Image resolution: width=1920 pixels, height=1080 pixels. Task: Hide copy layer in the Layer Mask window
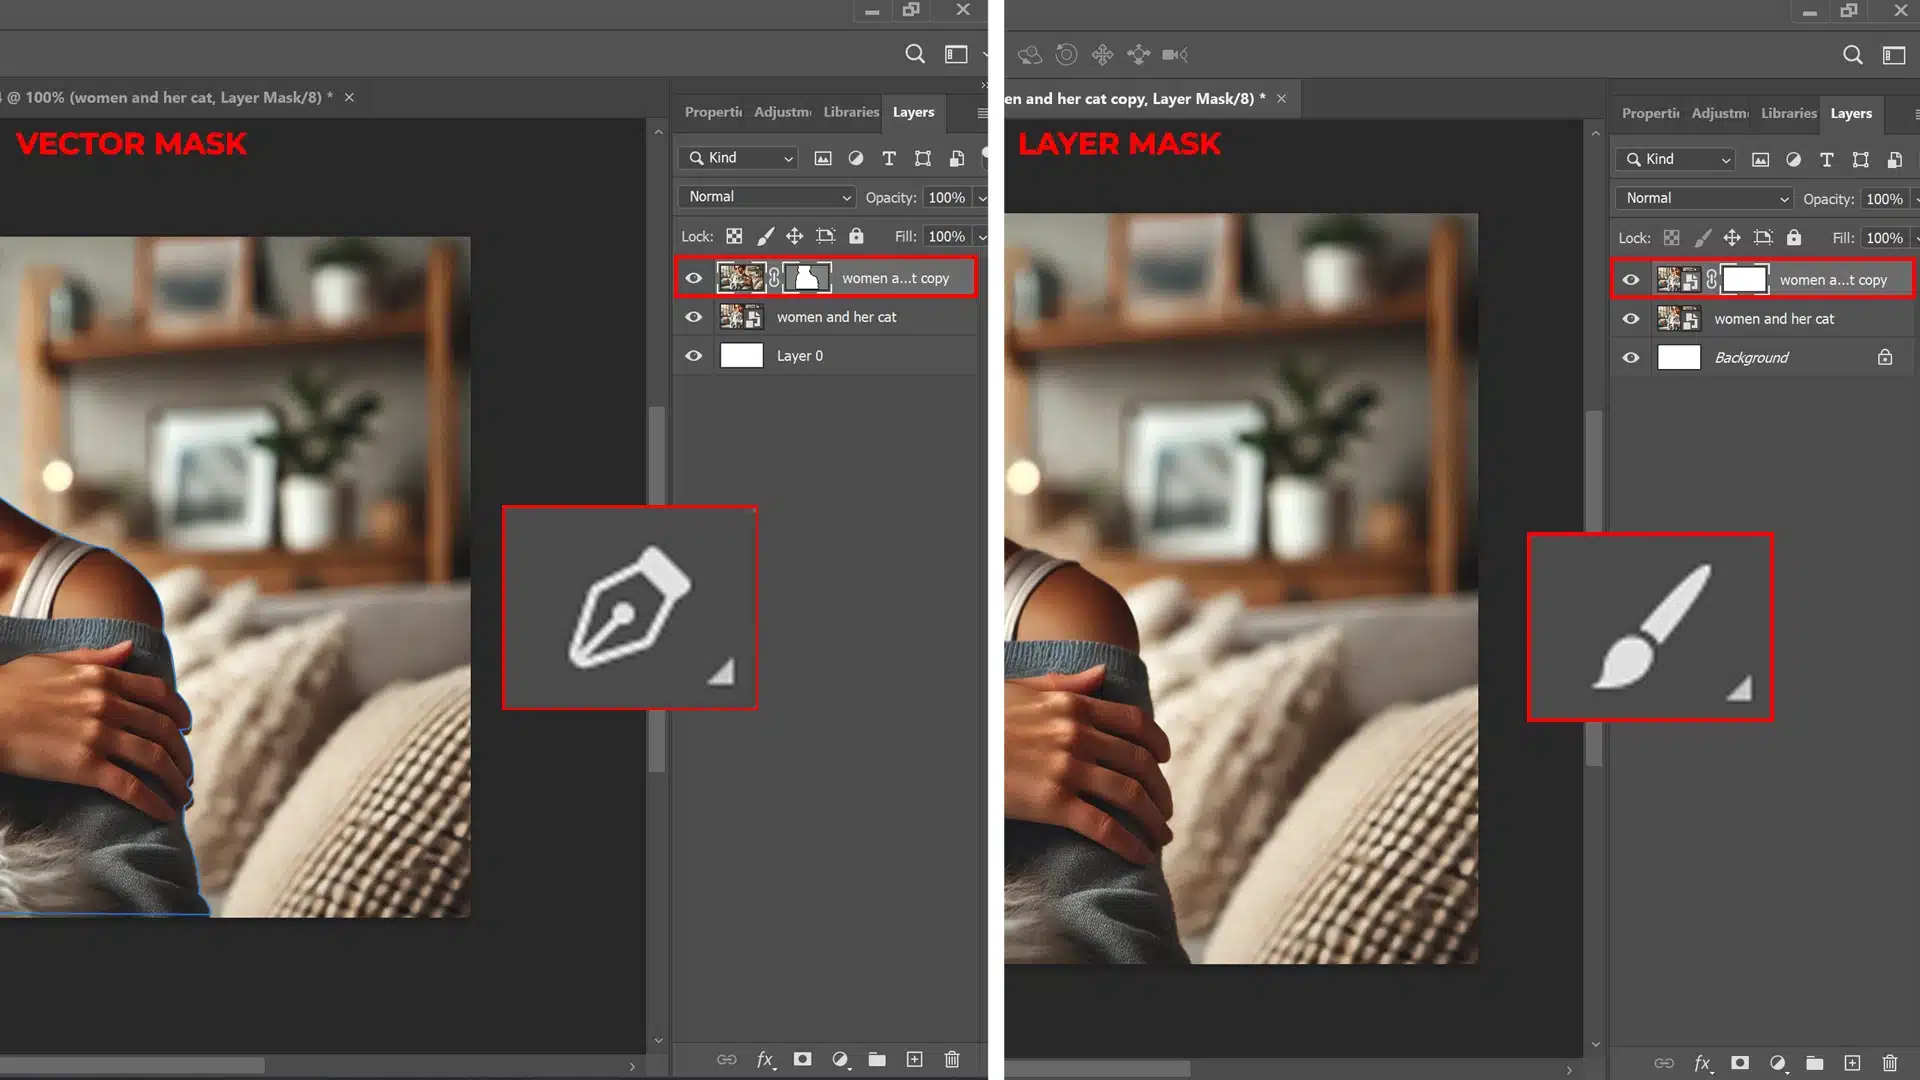click(1631, 280)
